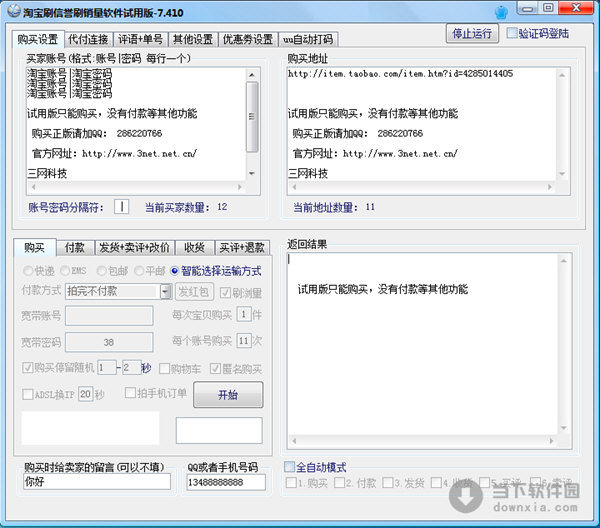This screenshot has width=600, height=528.
Task: Select the EMS radio button
Action: (x=65, y=271)
